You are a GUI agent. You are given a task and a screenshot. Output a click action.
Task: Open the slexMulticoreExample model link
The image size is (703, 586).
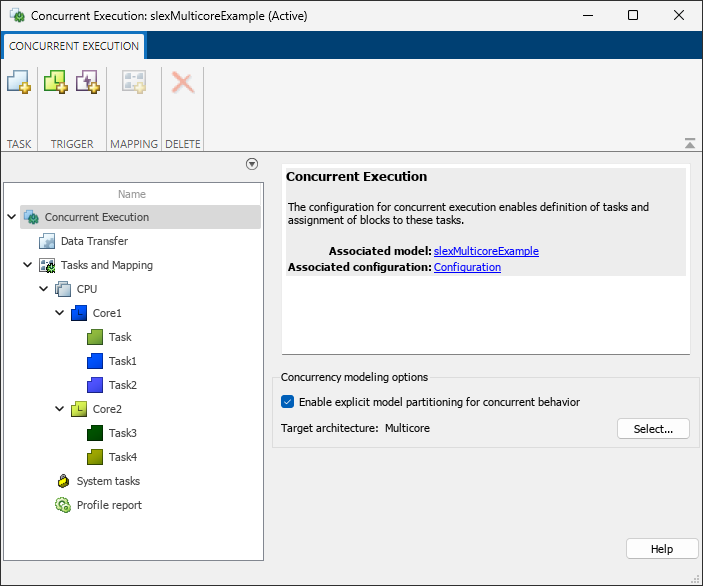pos(486,251)
